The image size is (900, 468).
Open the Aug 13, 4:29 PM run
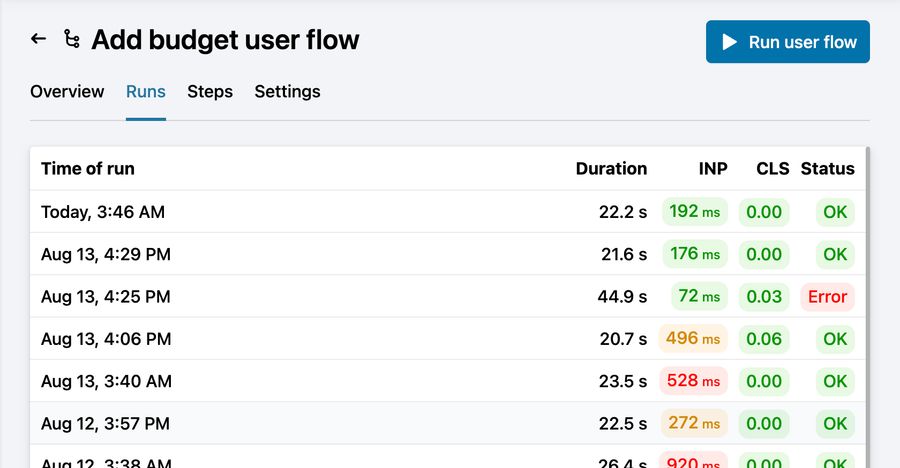pyautogui.click(x=106, y=254)
